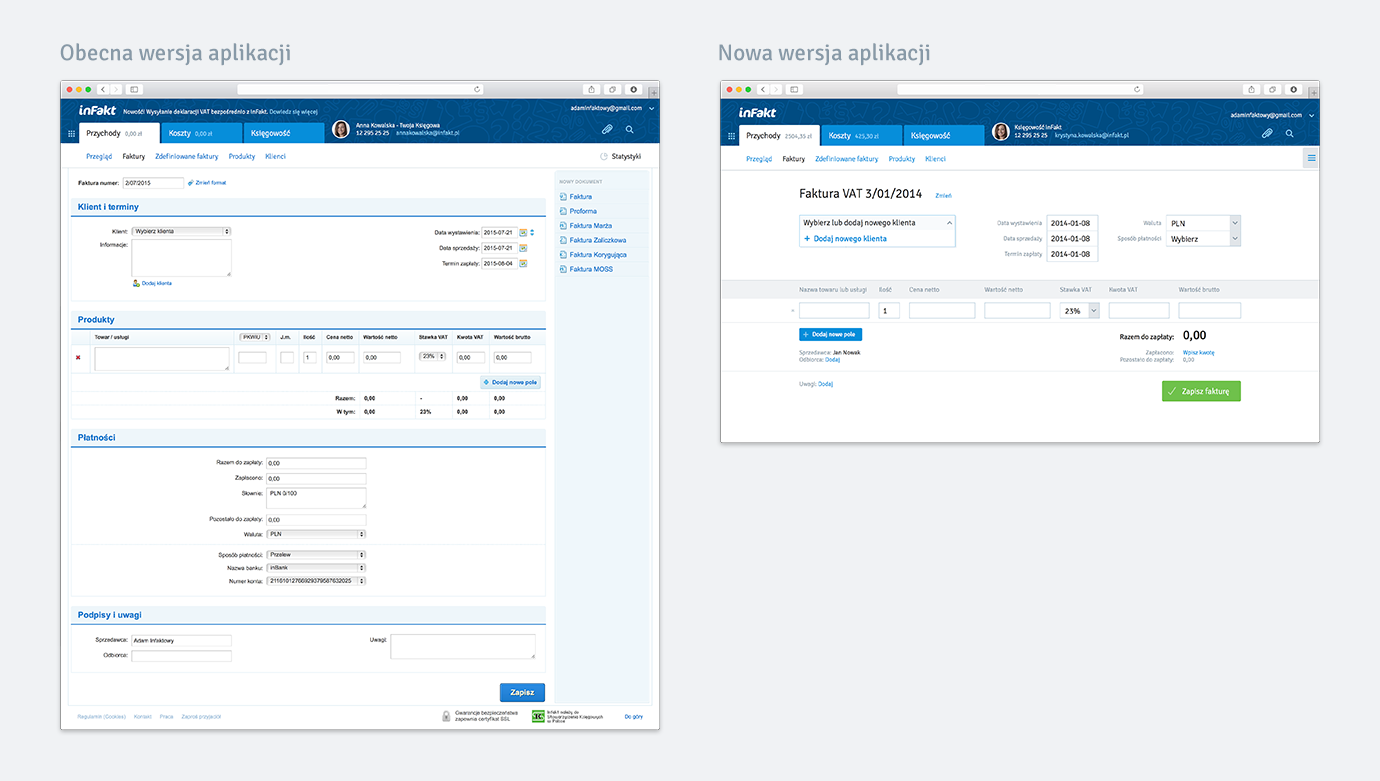
Task: Click the 'Zmień format' link
Action: tap(210, 183)
